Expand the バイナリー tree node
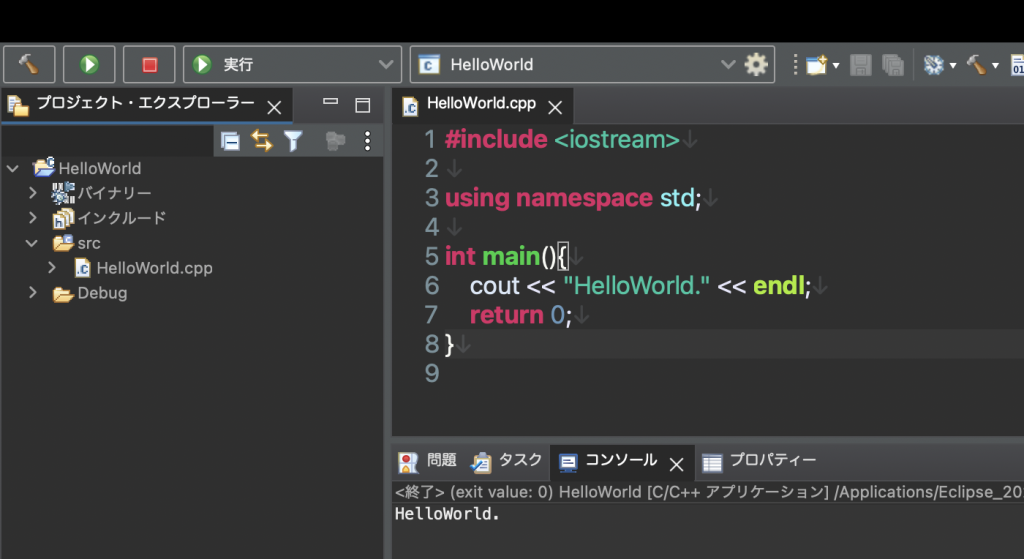Image resolution: width=1024 pixels, height=559 pixels. (x=33, y=193)
